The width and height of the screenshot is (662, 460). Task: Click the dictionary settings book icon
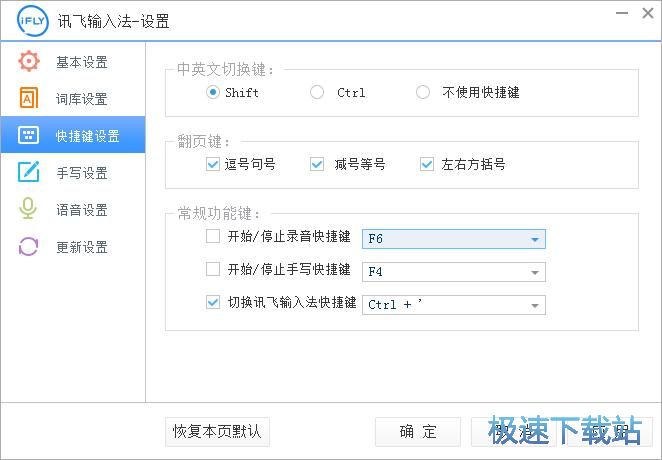(29, 99)
